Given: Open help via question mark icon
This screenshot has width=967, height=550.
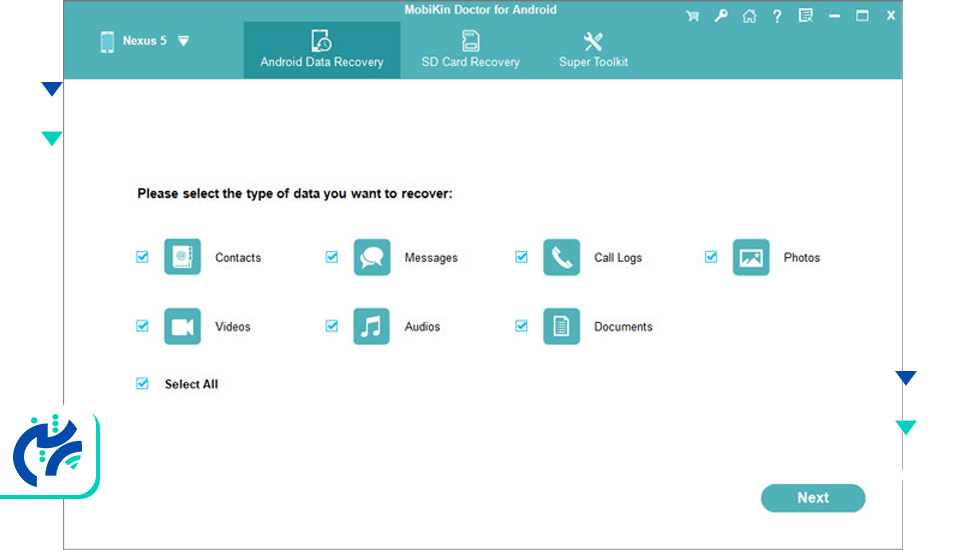Looking at the screenshot, I should 777,16.
